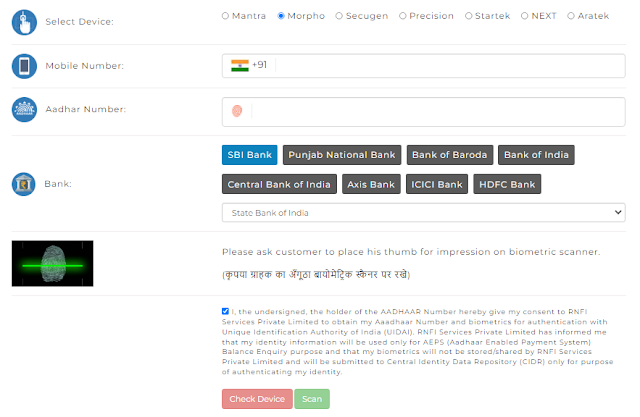Select the Aratek device radio button
This screenshot has height=417, width=640.
(x=571, y=16)
